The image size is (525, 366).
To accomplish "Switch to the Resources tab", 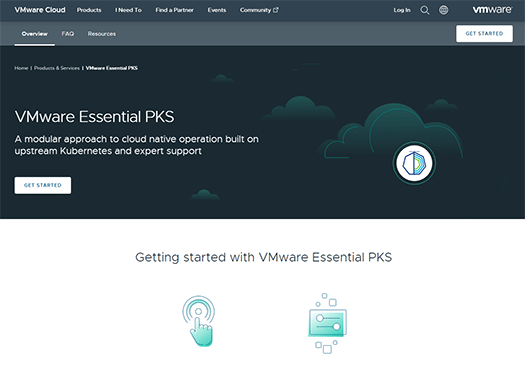I will [x=102, y=34].
